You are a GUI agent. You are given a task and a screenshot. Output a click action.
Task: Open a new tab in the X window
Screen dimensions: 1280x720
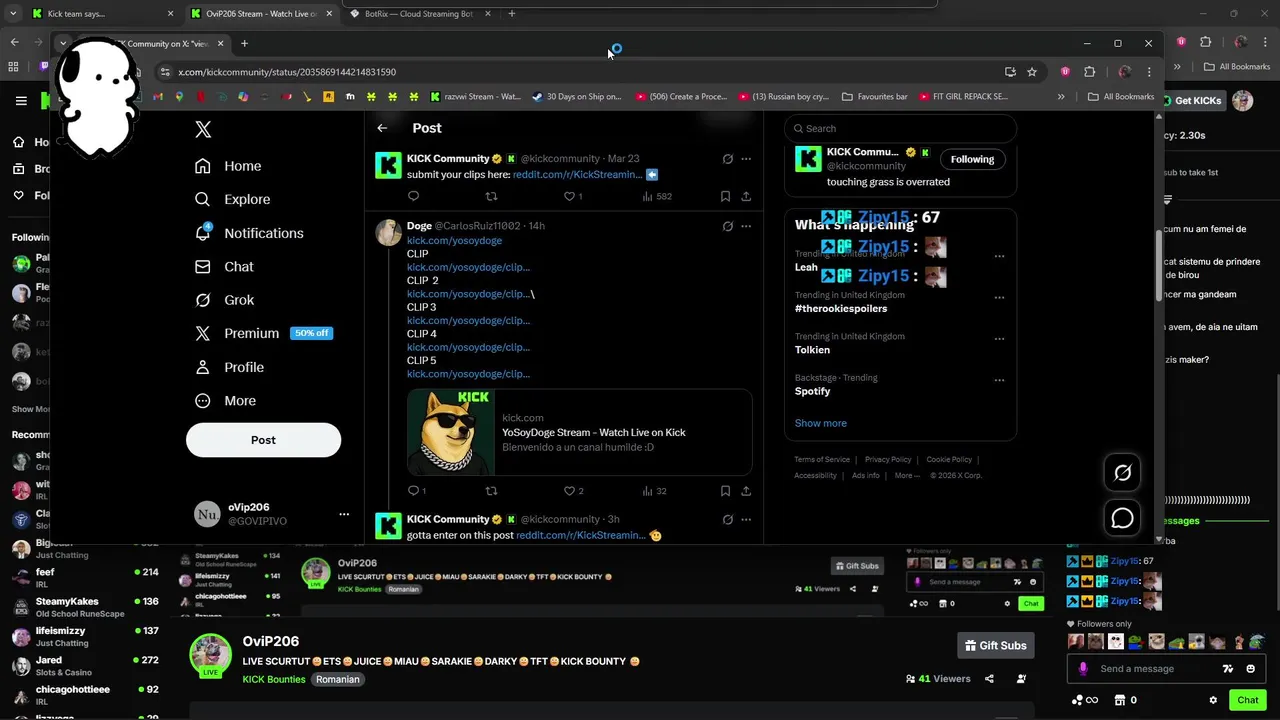(x=244, y=43)
